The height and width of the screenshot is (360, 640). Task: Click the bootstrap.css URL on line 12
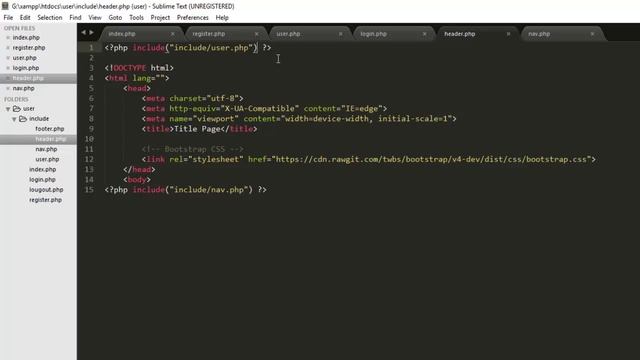click(x=431, y=160)
